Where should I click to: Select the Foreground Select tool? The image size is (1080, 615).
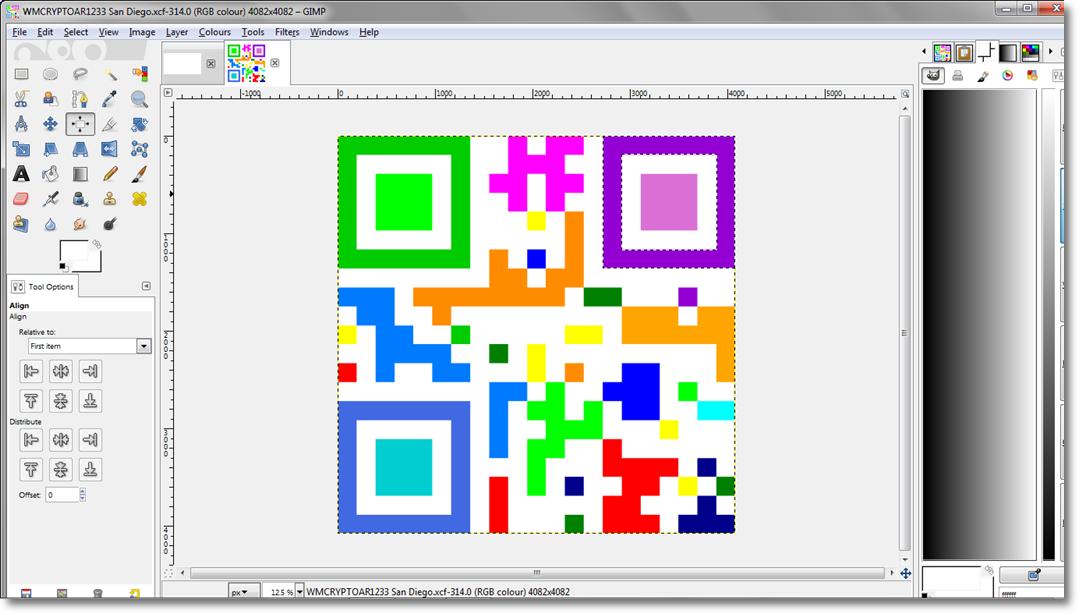(x=50, y=99)
